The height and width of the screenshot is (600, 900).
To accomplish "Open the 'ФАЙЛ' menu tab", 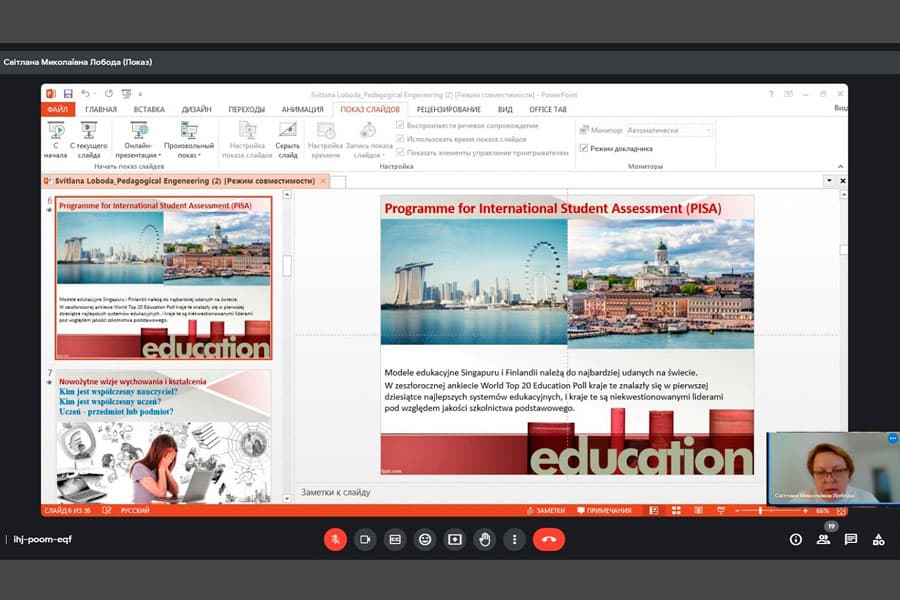I will [57, 109].
